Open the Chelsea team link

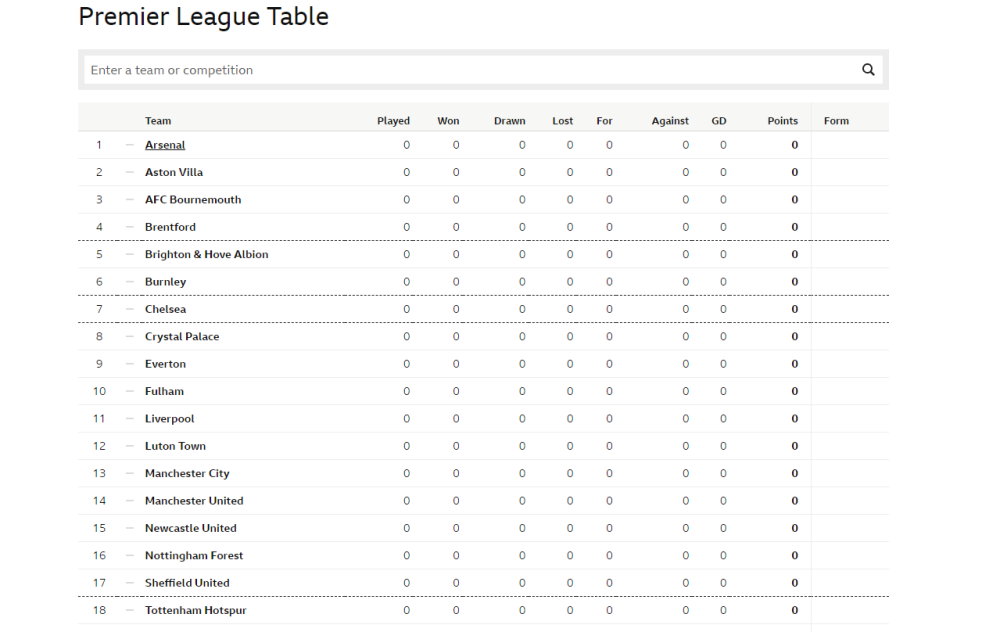pos(165,309)
